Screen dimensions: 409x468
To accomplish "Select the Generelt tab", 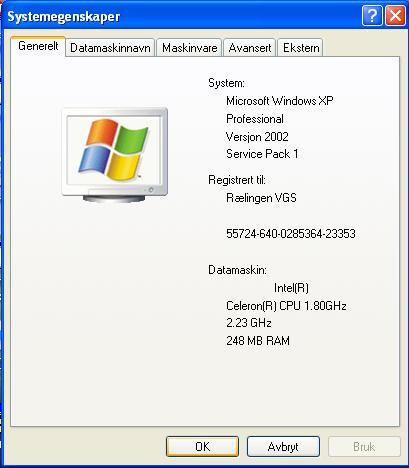I will (38, 46).
